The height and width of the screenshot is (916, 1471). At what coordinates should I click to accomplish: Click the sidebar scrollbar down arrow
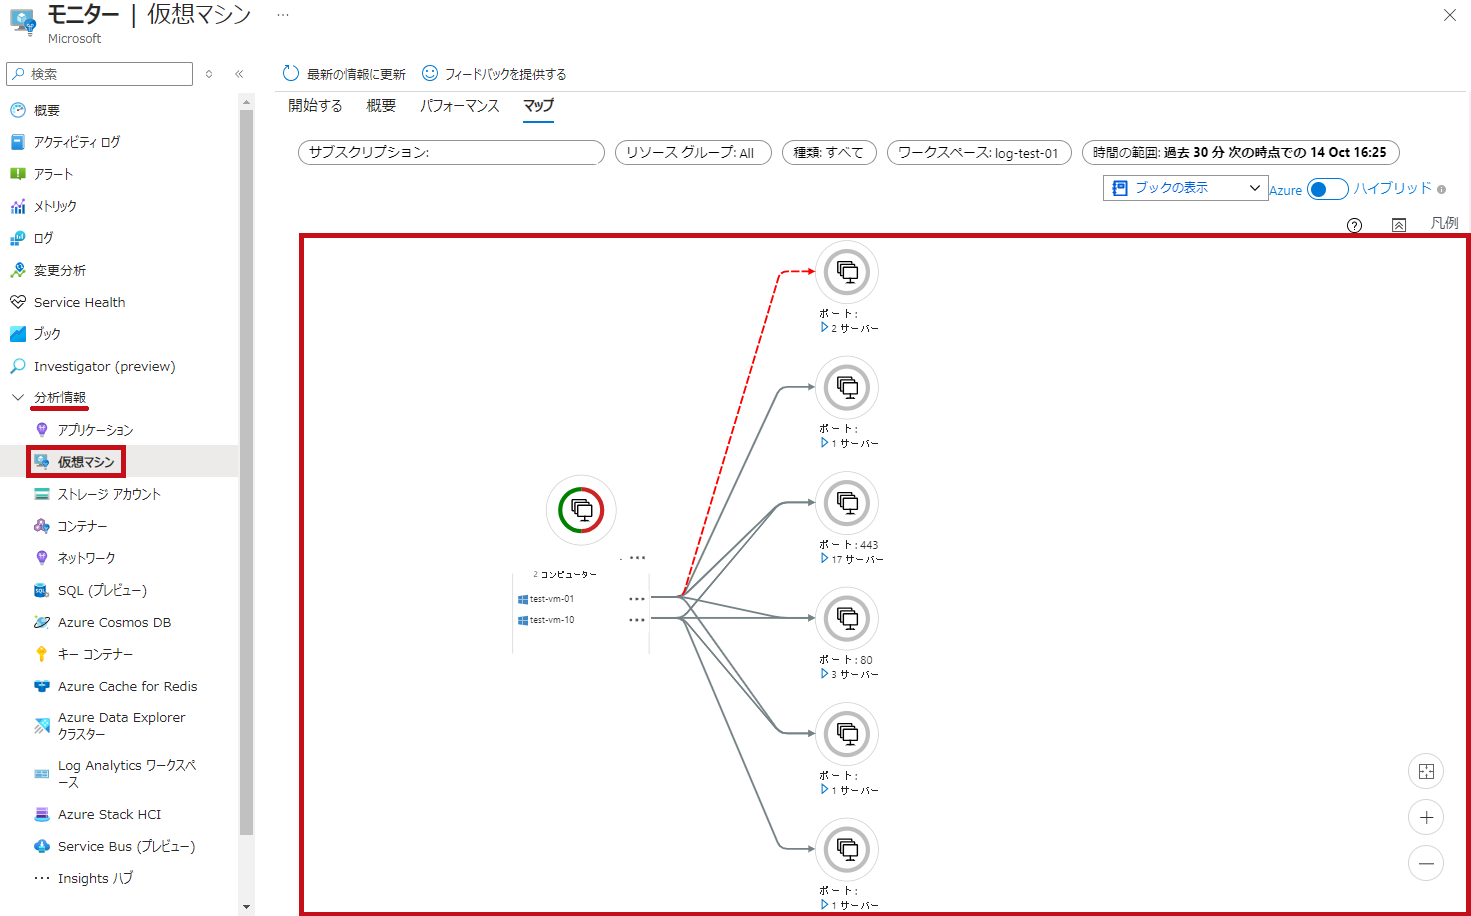247,907
